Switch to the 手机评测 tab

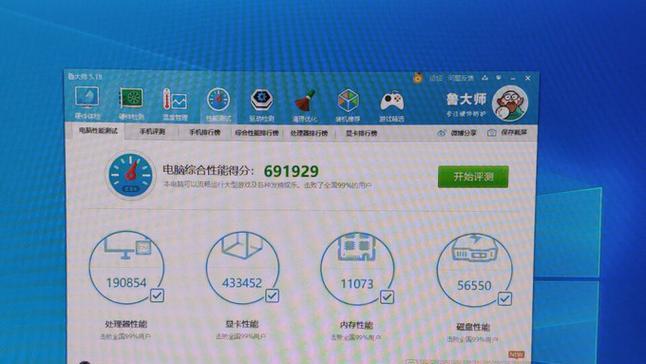click(152, 132)
